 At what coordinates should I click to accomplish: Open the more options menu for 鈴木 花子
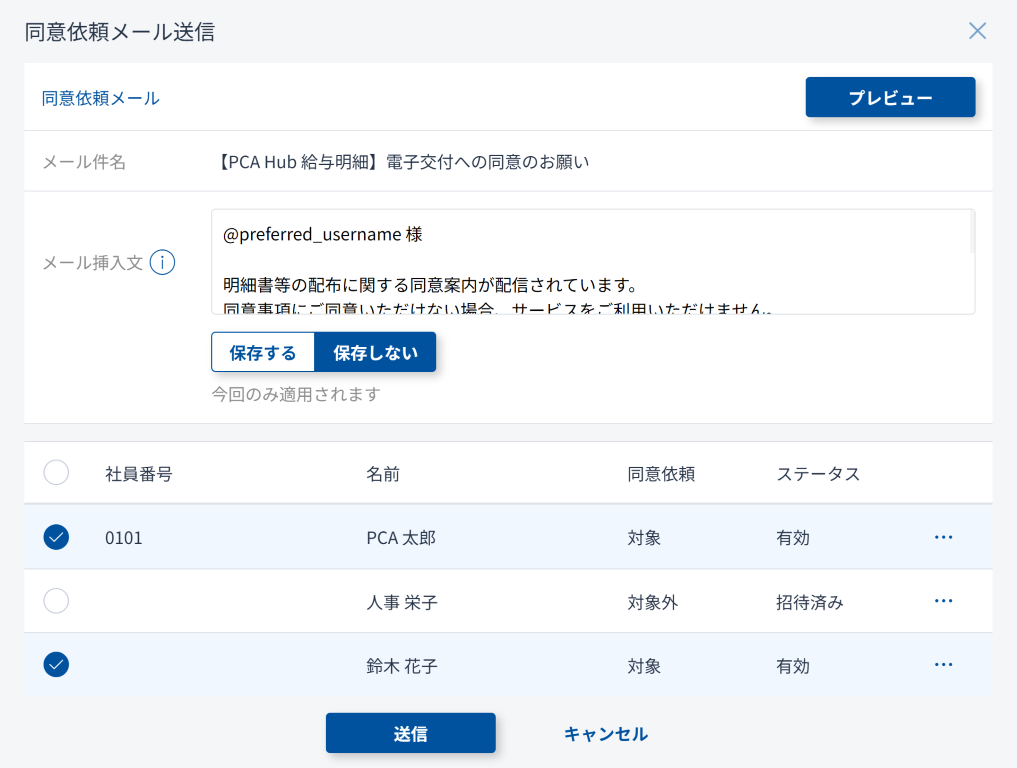pyautogui.click(x=943, y=665)
